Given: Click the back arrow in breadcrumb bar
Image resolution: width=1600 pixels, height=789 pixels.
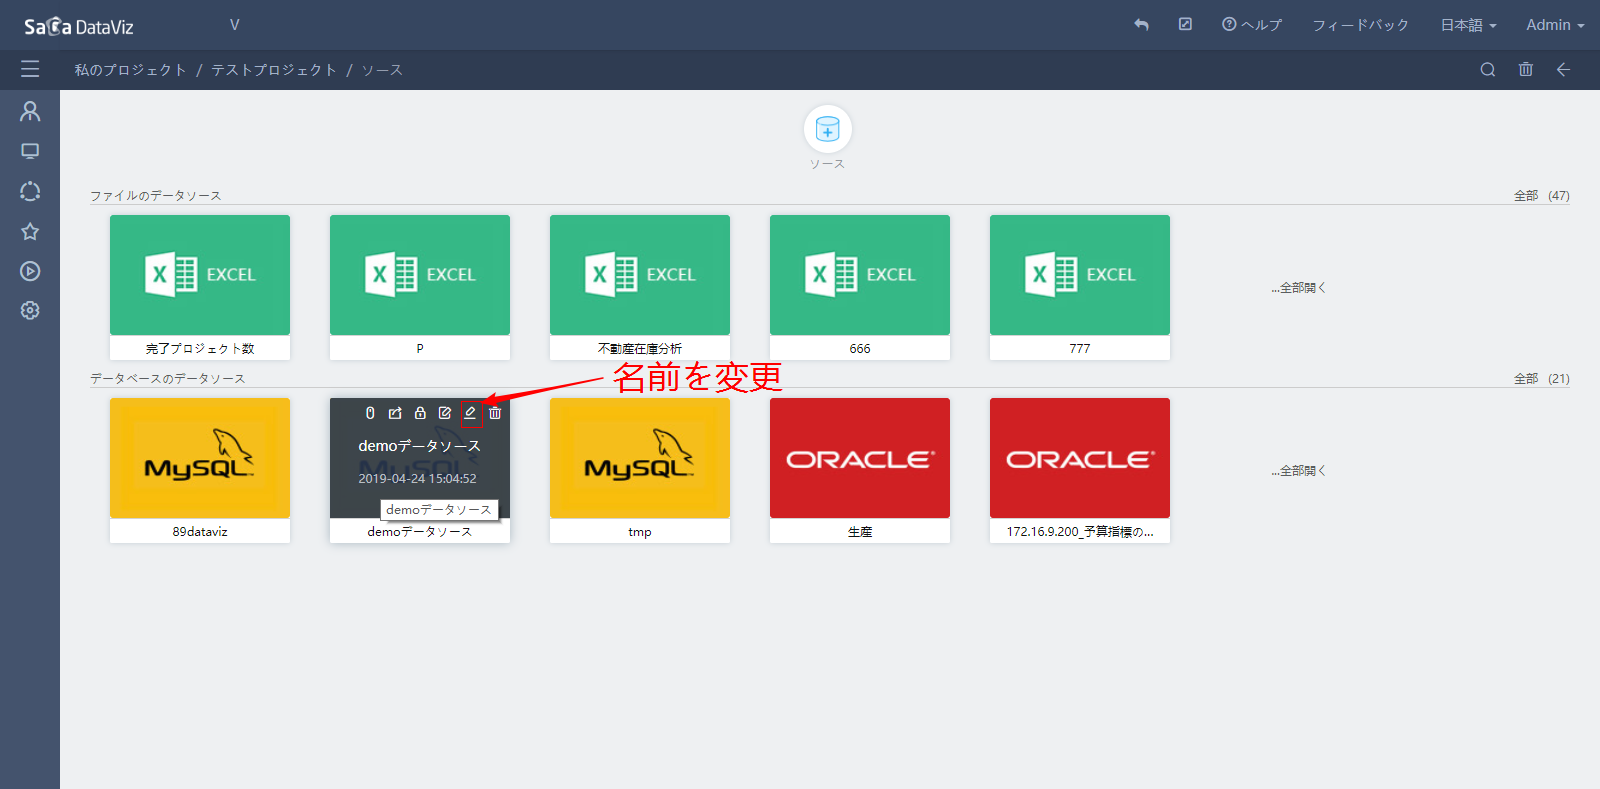Looking at the screenshot, I should (1564, 70).
